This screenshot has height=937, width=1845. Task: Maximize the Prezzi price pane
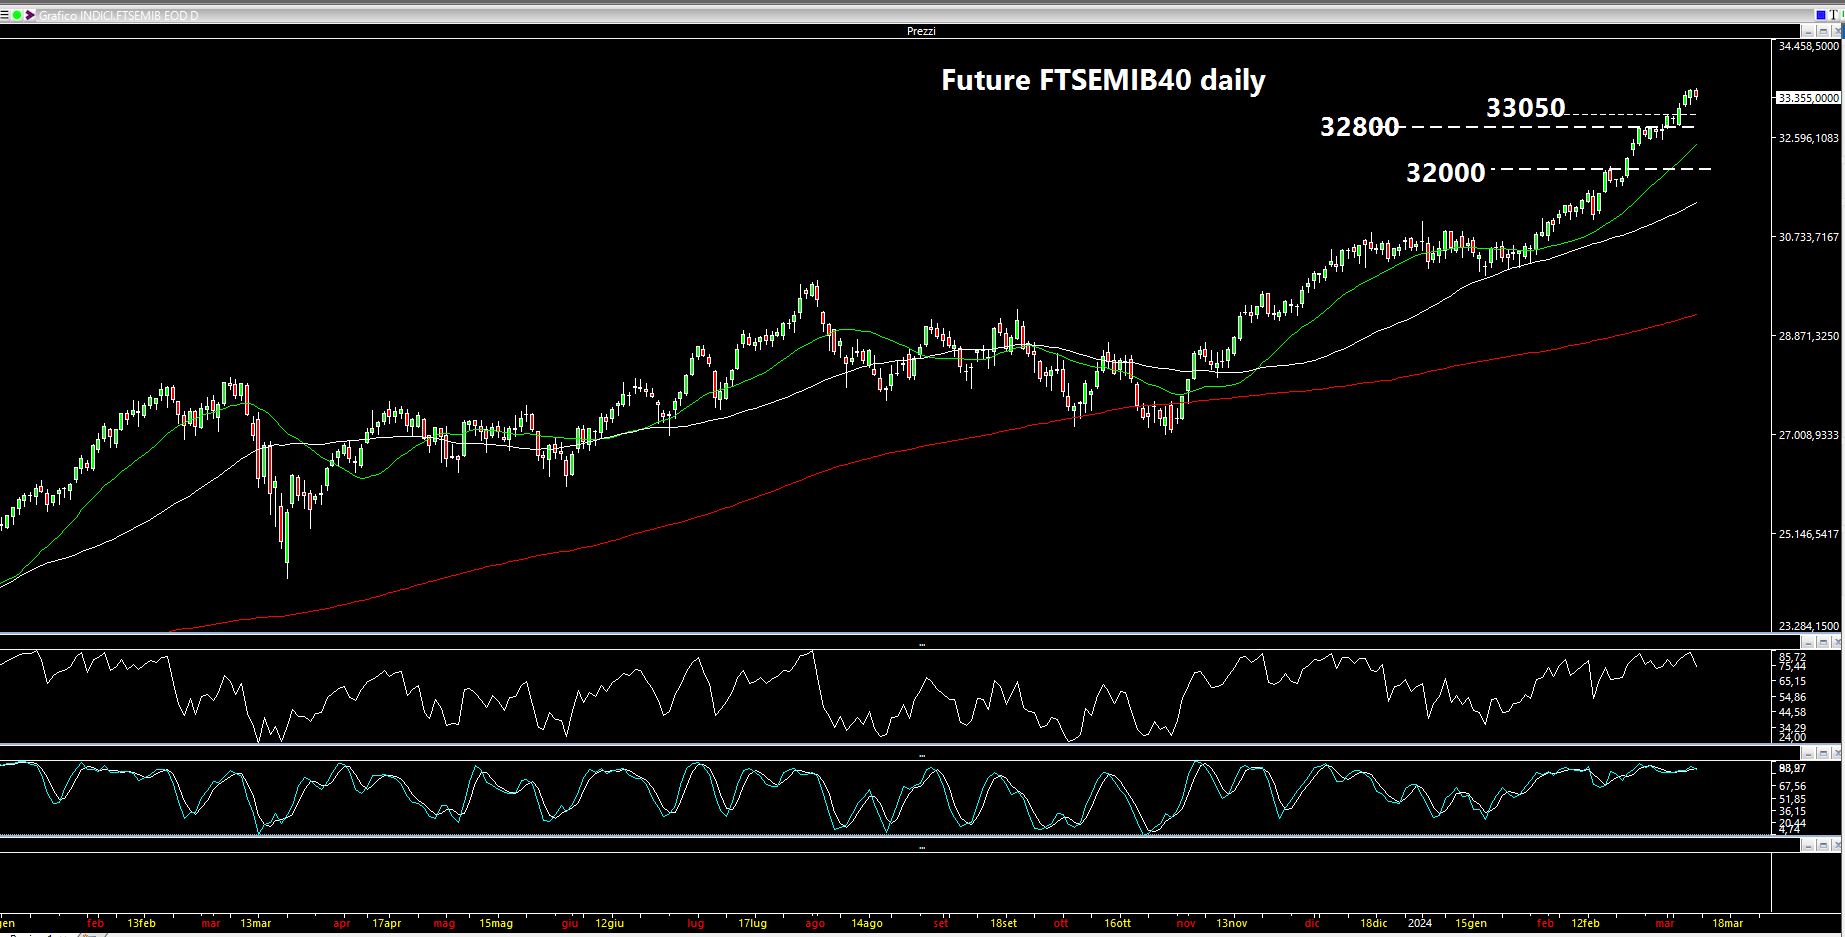coord(1823,31)
